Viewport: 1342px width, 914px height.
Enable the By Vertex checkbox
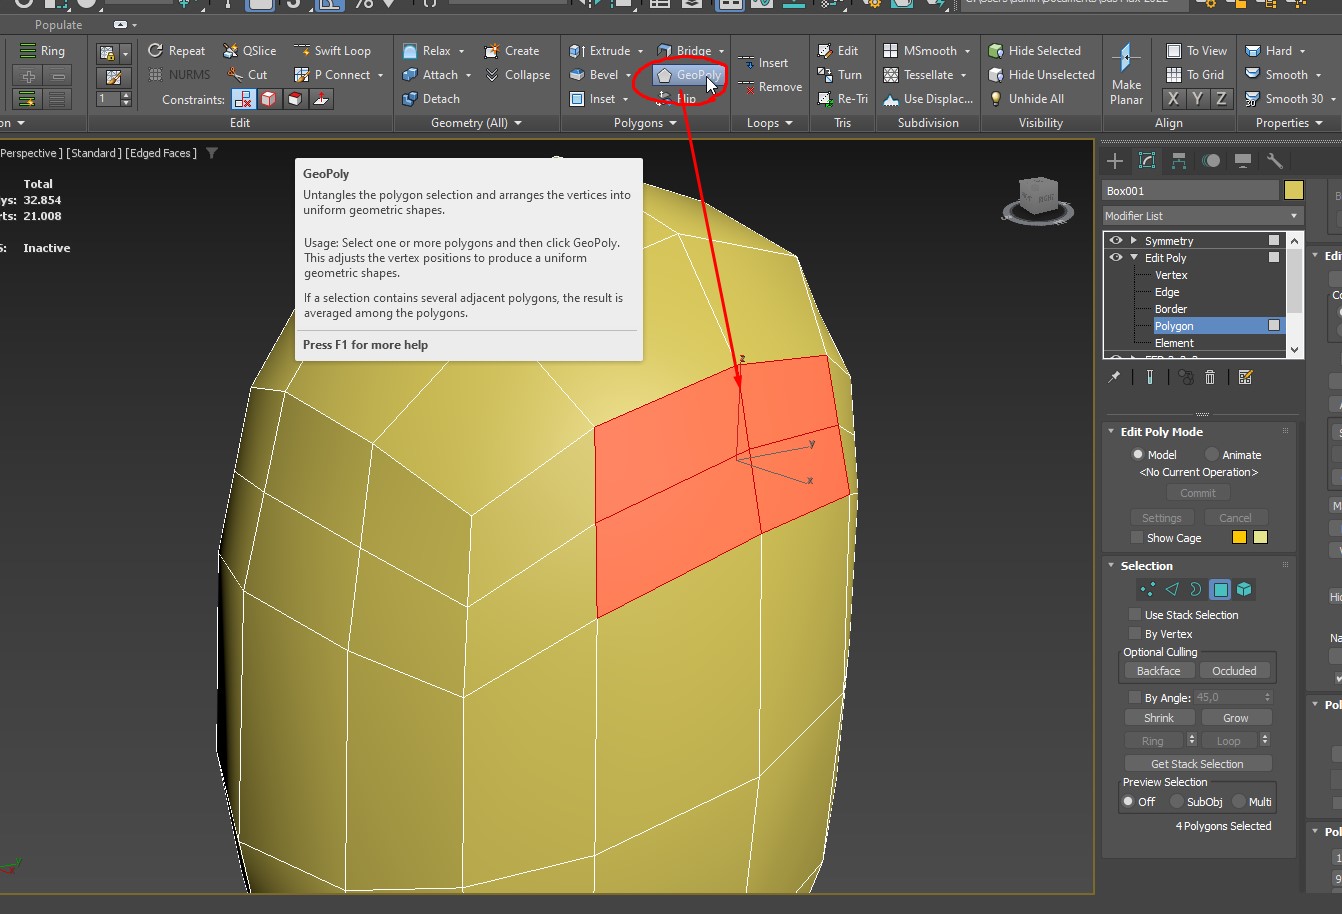click(x=1135, y=634)
